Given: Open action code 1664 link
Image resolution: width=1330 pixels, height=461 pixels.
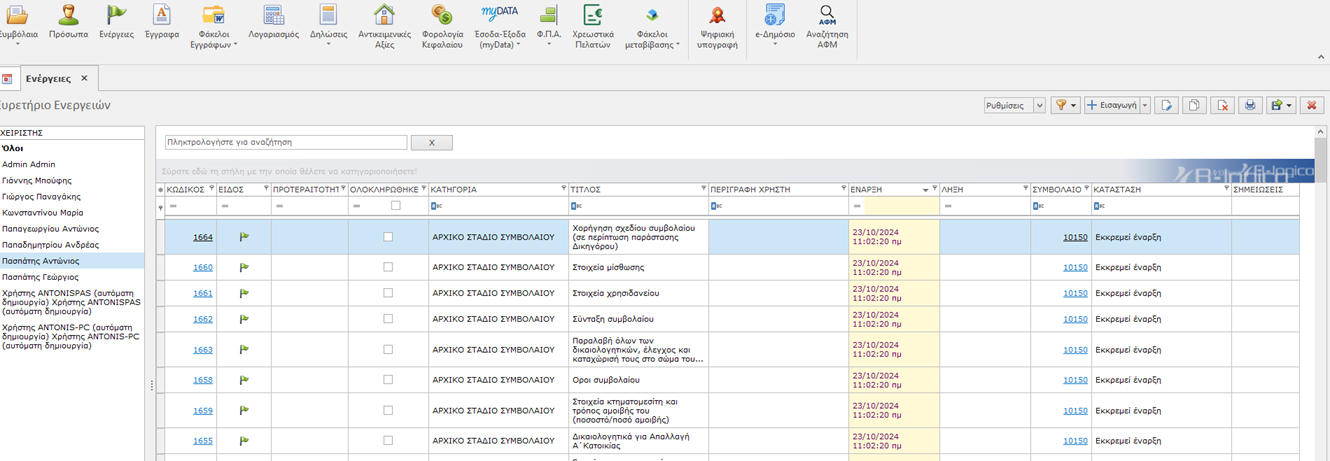Looking at the screenshot, I should coord(203,237).
